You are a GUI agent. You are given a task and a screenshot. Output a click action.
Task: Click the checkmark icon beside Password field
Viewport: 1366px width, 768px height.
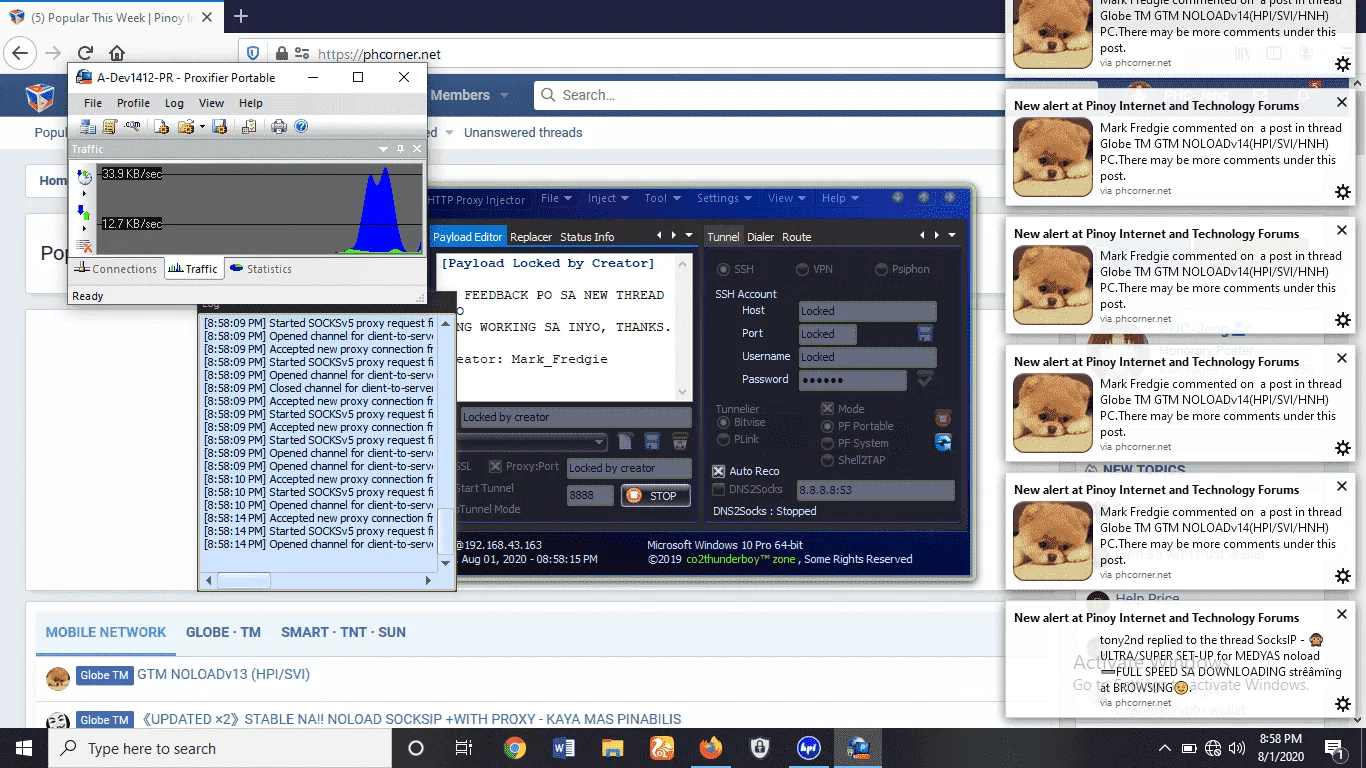[x=925, y=379]
